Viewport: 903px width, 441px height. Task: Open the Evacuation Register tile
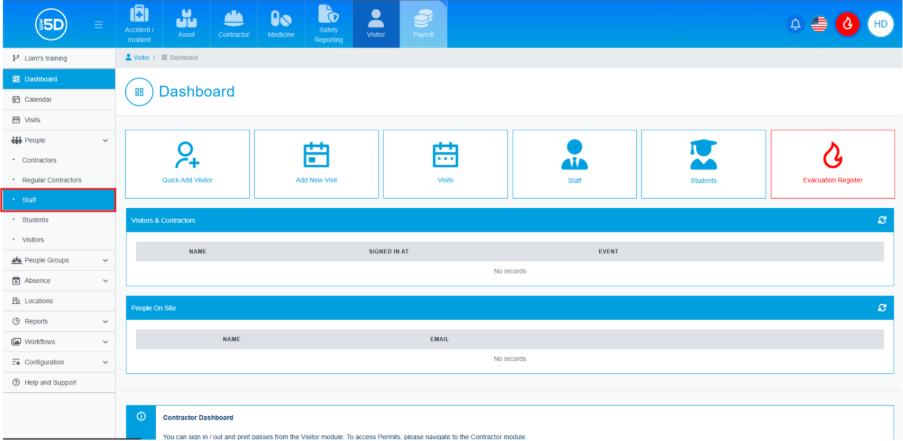pos(832,163)
